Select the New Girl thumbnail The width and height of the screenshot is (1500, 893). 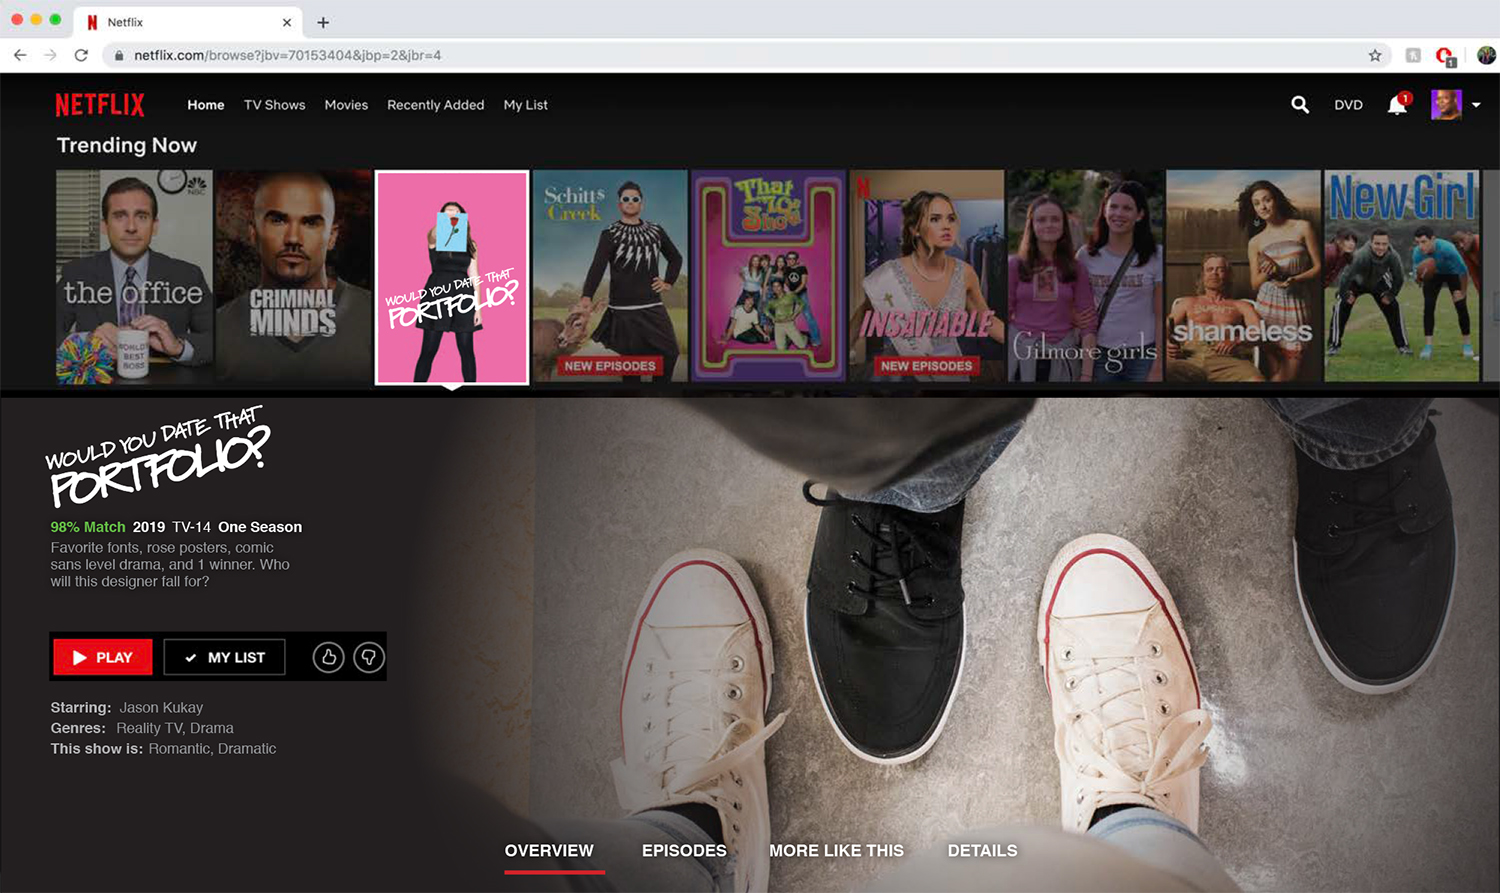coord(1402,276)
